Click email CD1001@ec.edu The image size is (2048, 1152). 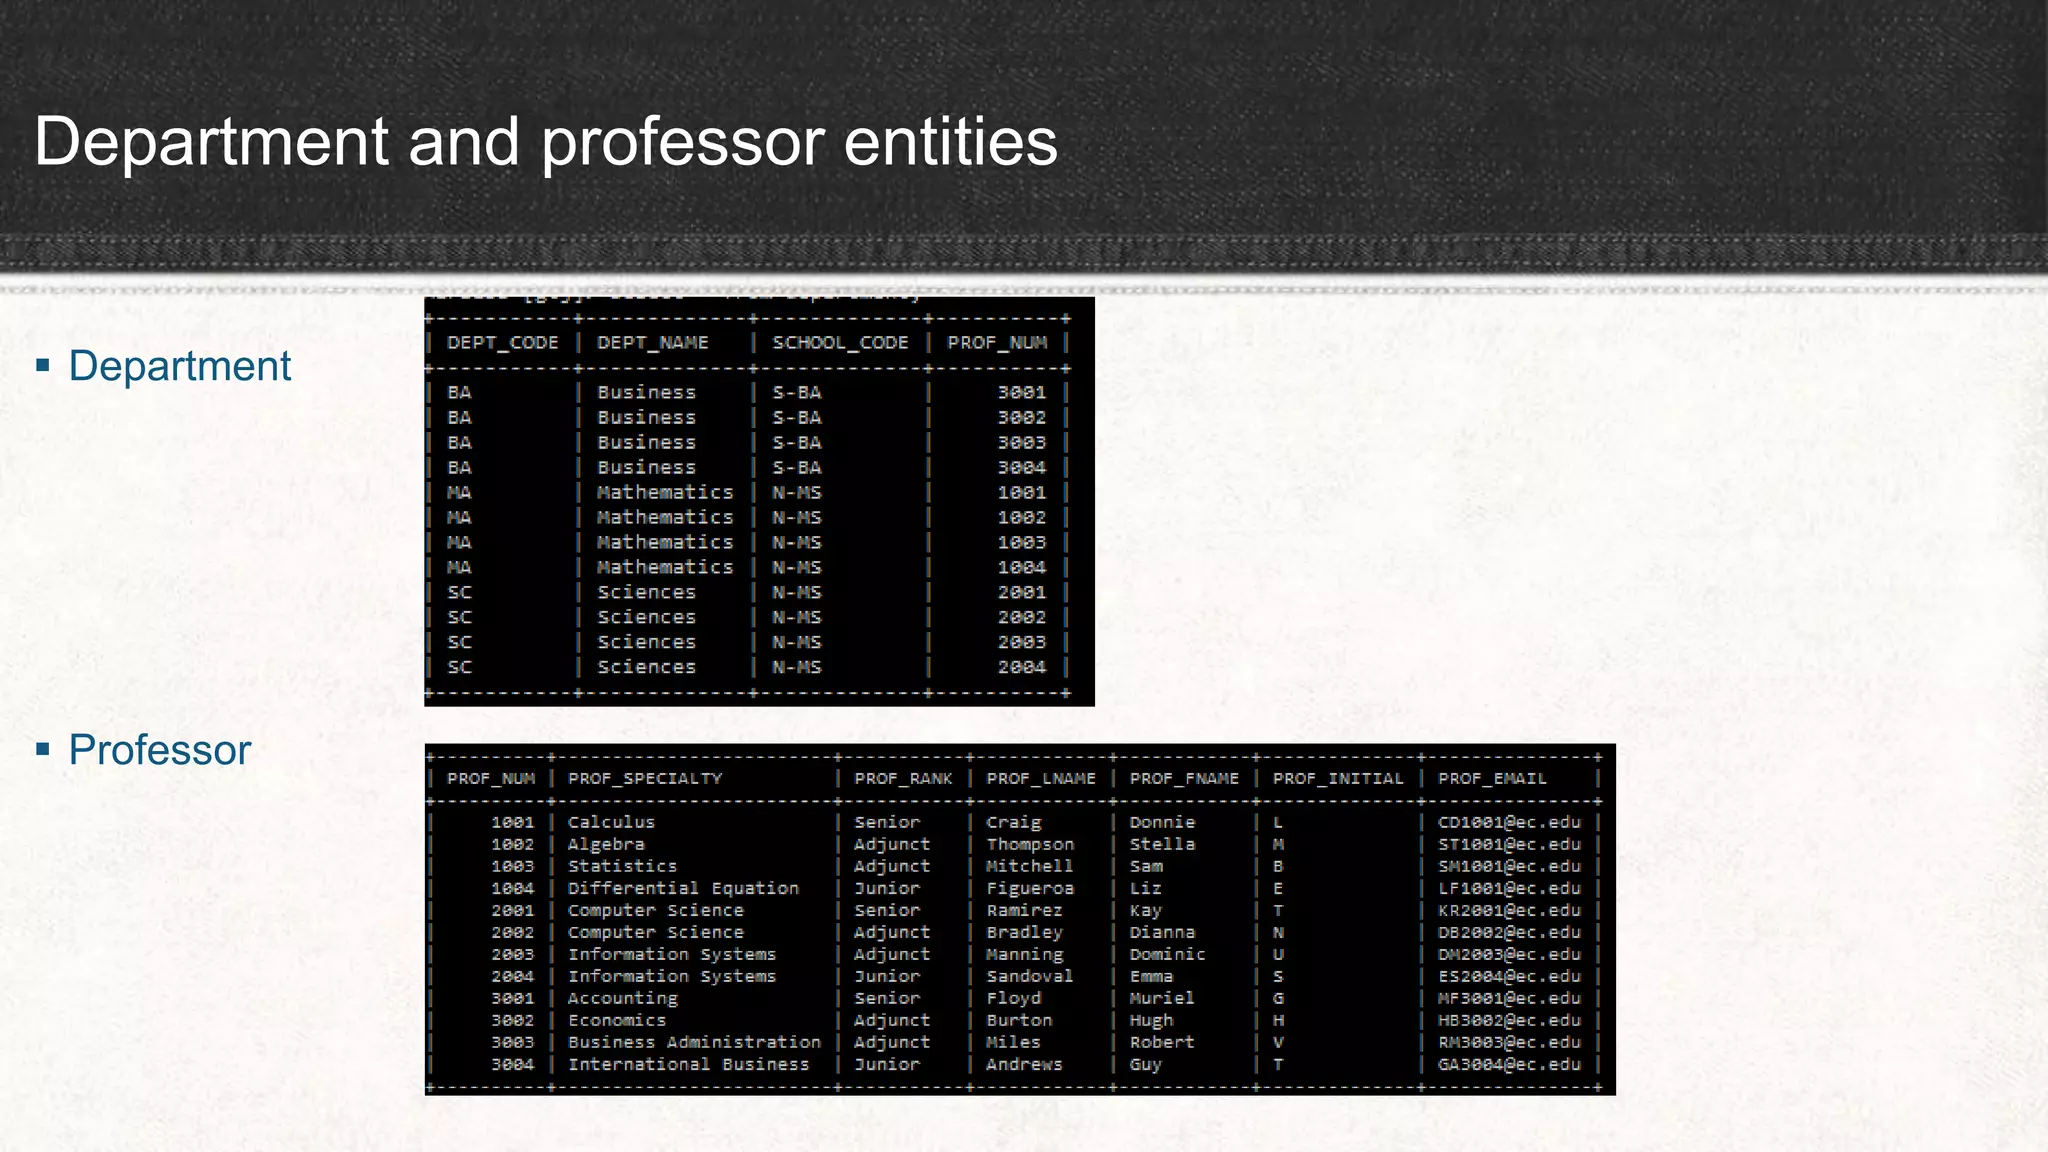(1509, 822)
